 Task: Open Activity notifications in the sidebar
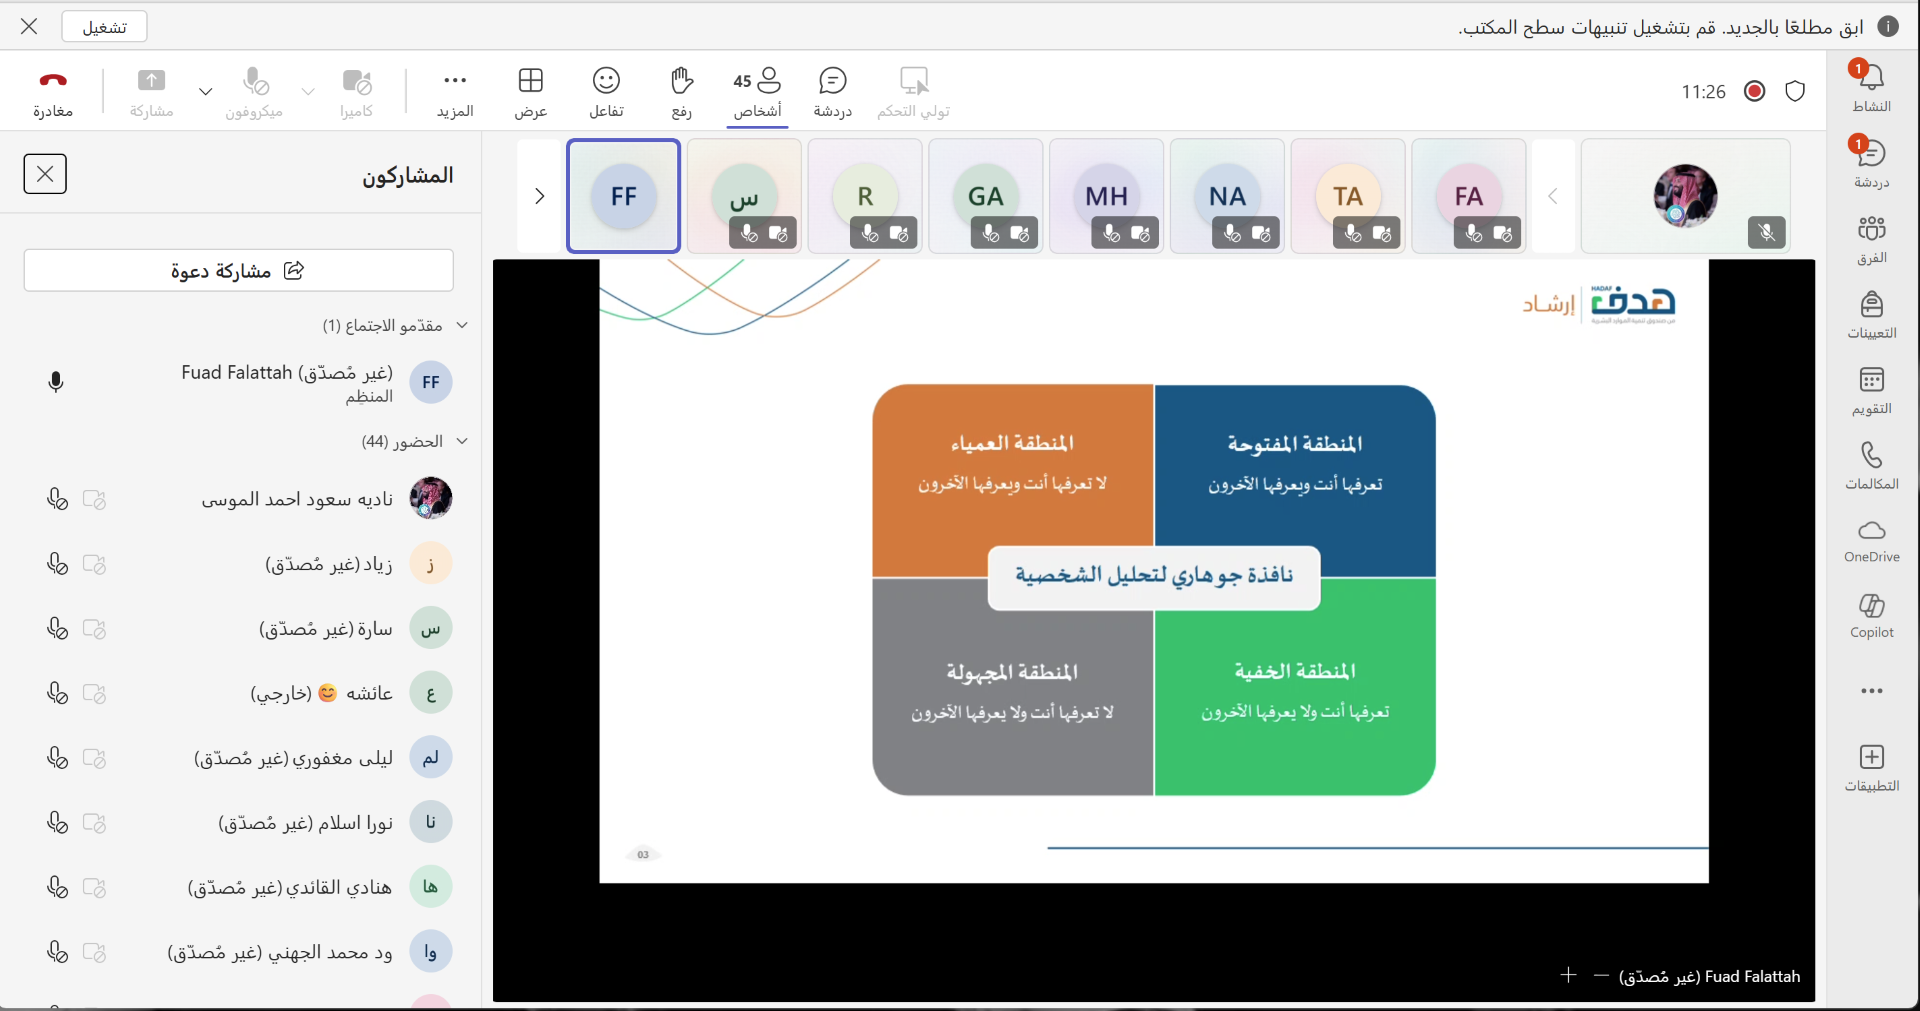coord(1871,87)
